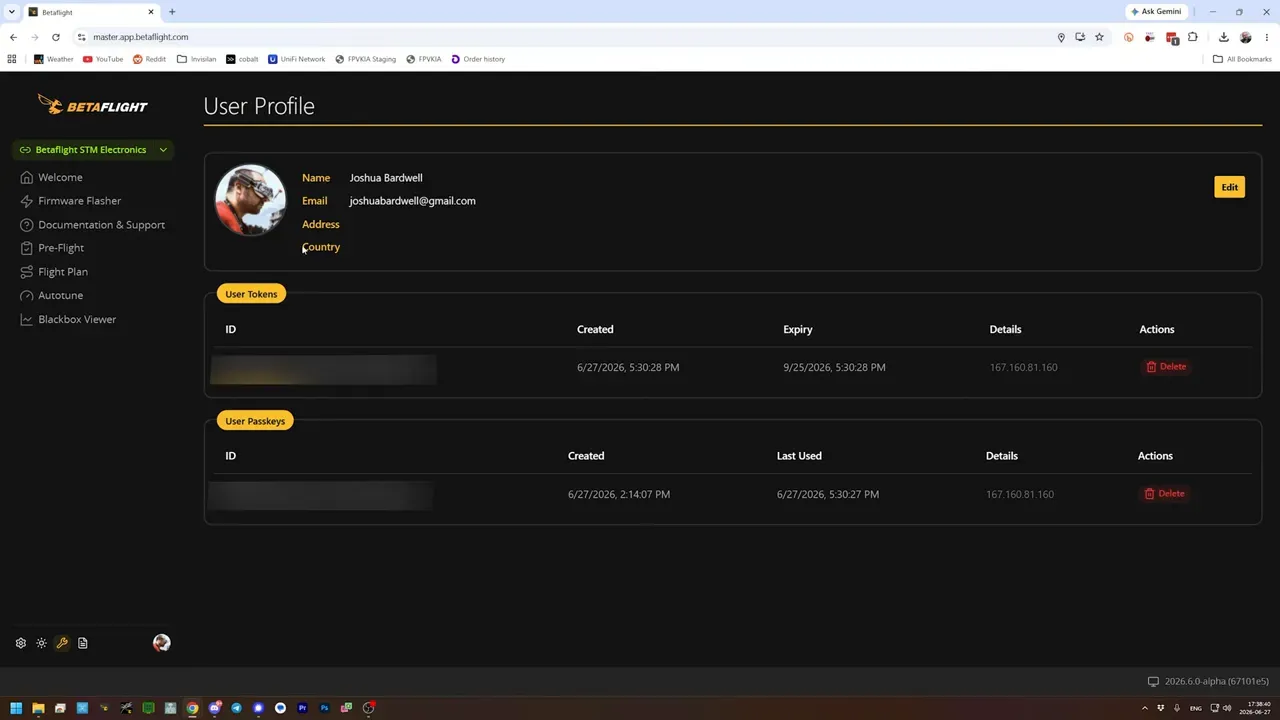Open Chrome extensions puzzle icon
Viewport: 1280px width, 720px height.
point(1192,37)
